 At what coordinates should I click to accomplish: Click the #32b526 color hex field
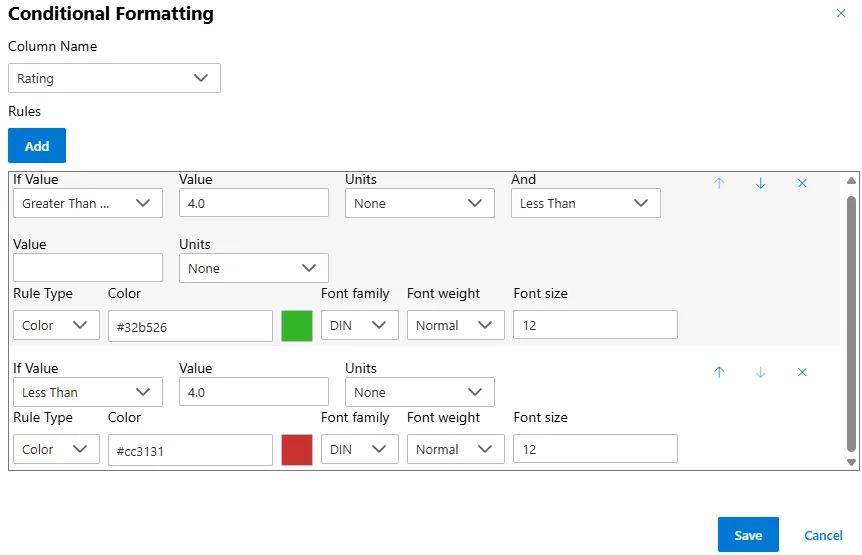click(190, 326)
